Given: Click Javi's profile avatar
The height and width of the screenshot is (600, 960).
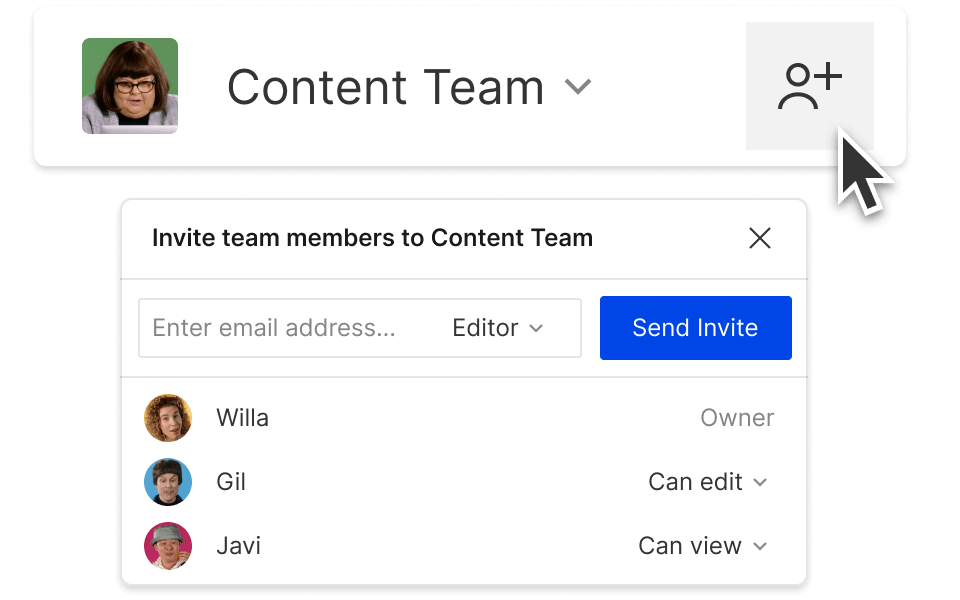Looking at the screenshot, I should point(168,546).
